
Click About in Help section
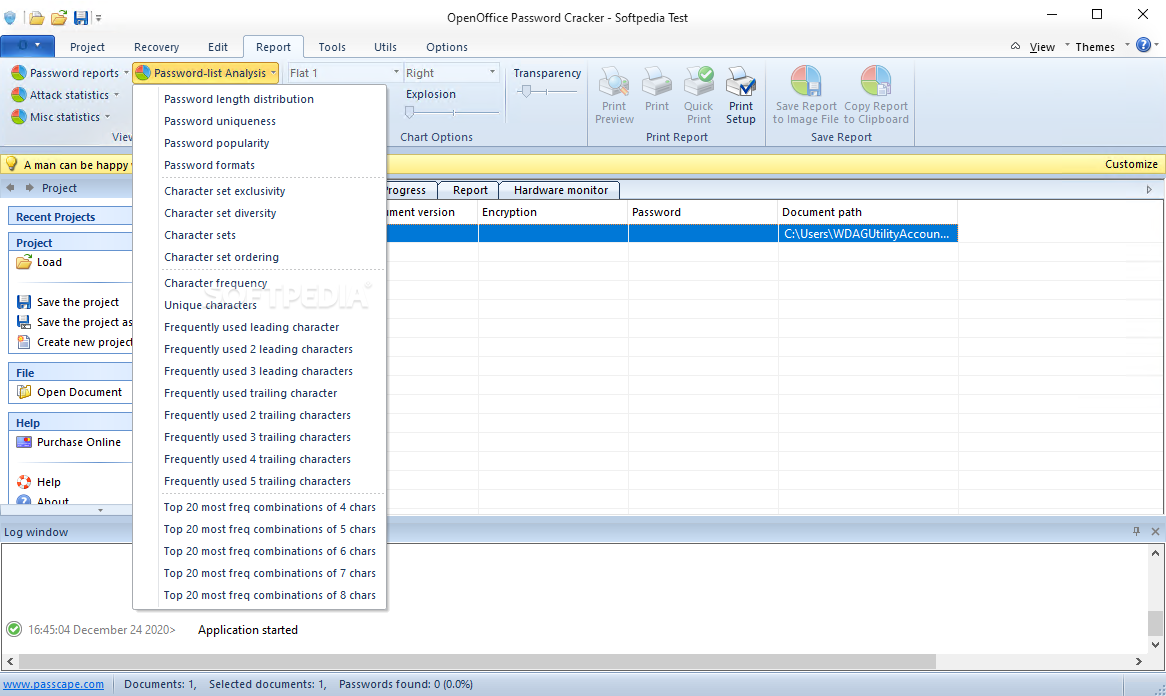coord(53,502)
